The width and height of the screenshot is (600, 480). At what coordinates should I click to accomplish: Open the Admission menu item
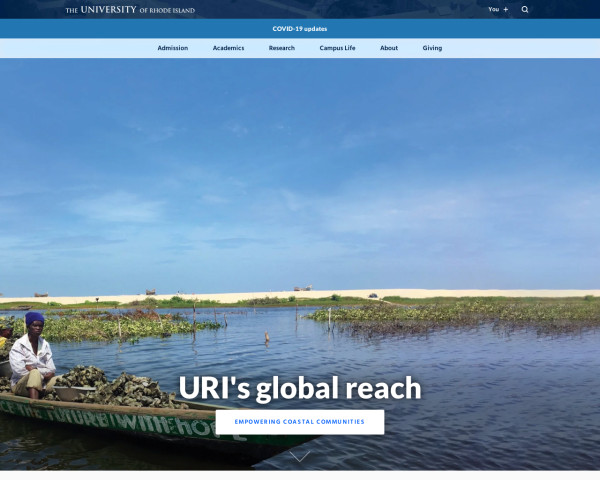[172, 48]
